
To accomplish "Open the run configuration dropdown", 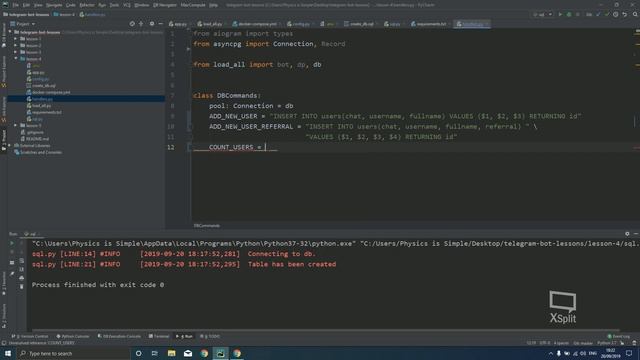I will pyautogui.click(x=542, y=14).
